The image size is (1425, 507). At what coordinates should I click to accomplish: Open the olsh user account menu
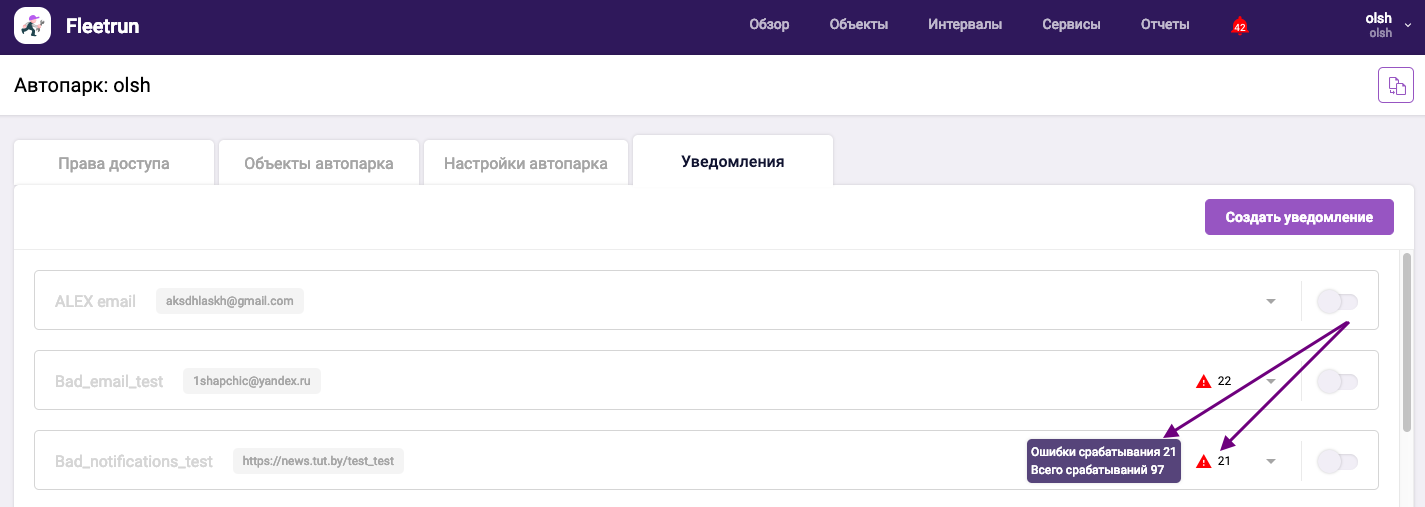1387,26
